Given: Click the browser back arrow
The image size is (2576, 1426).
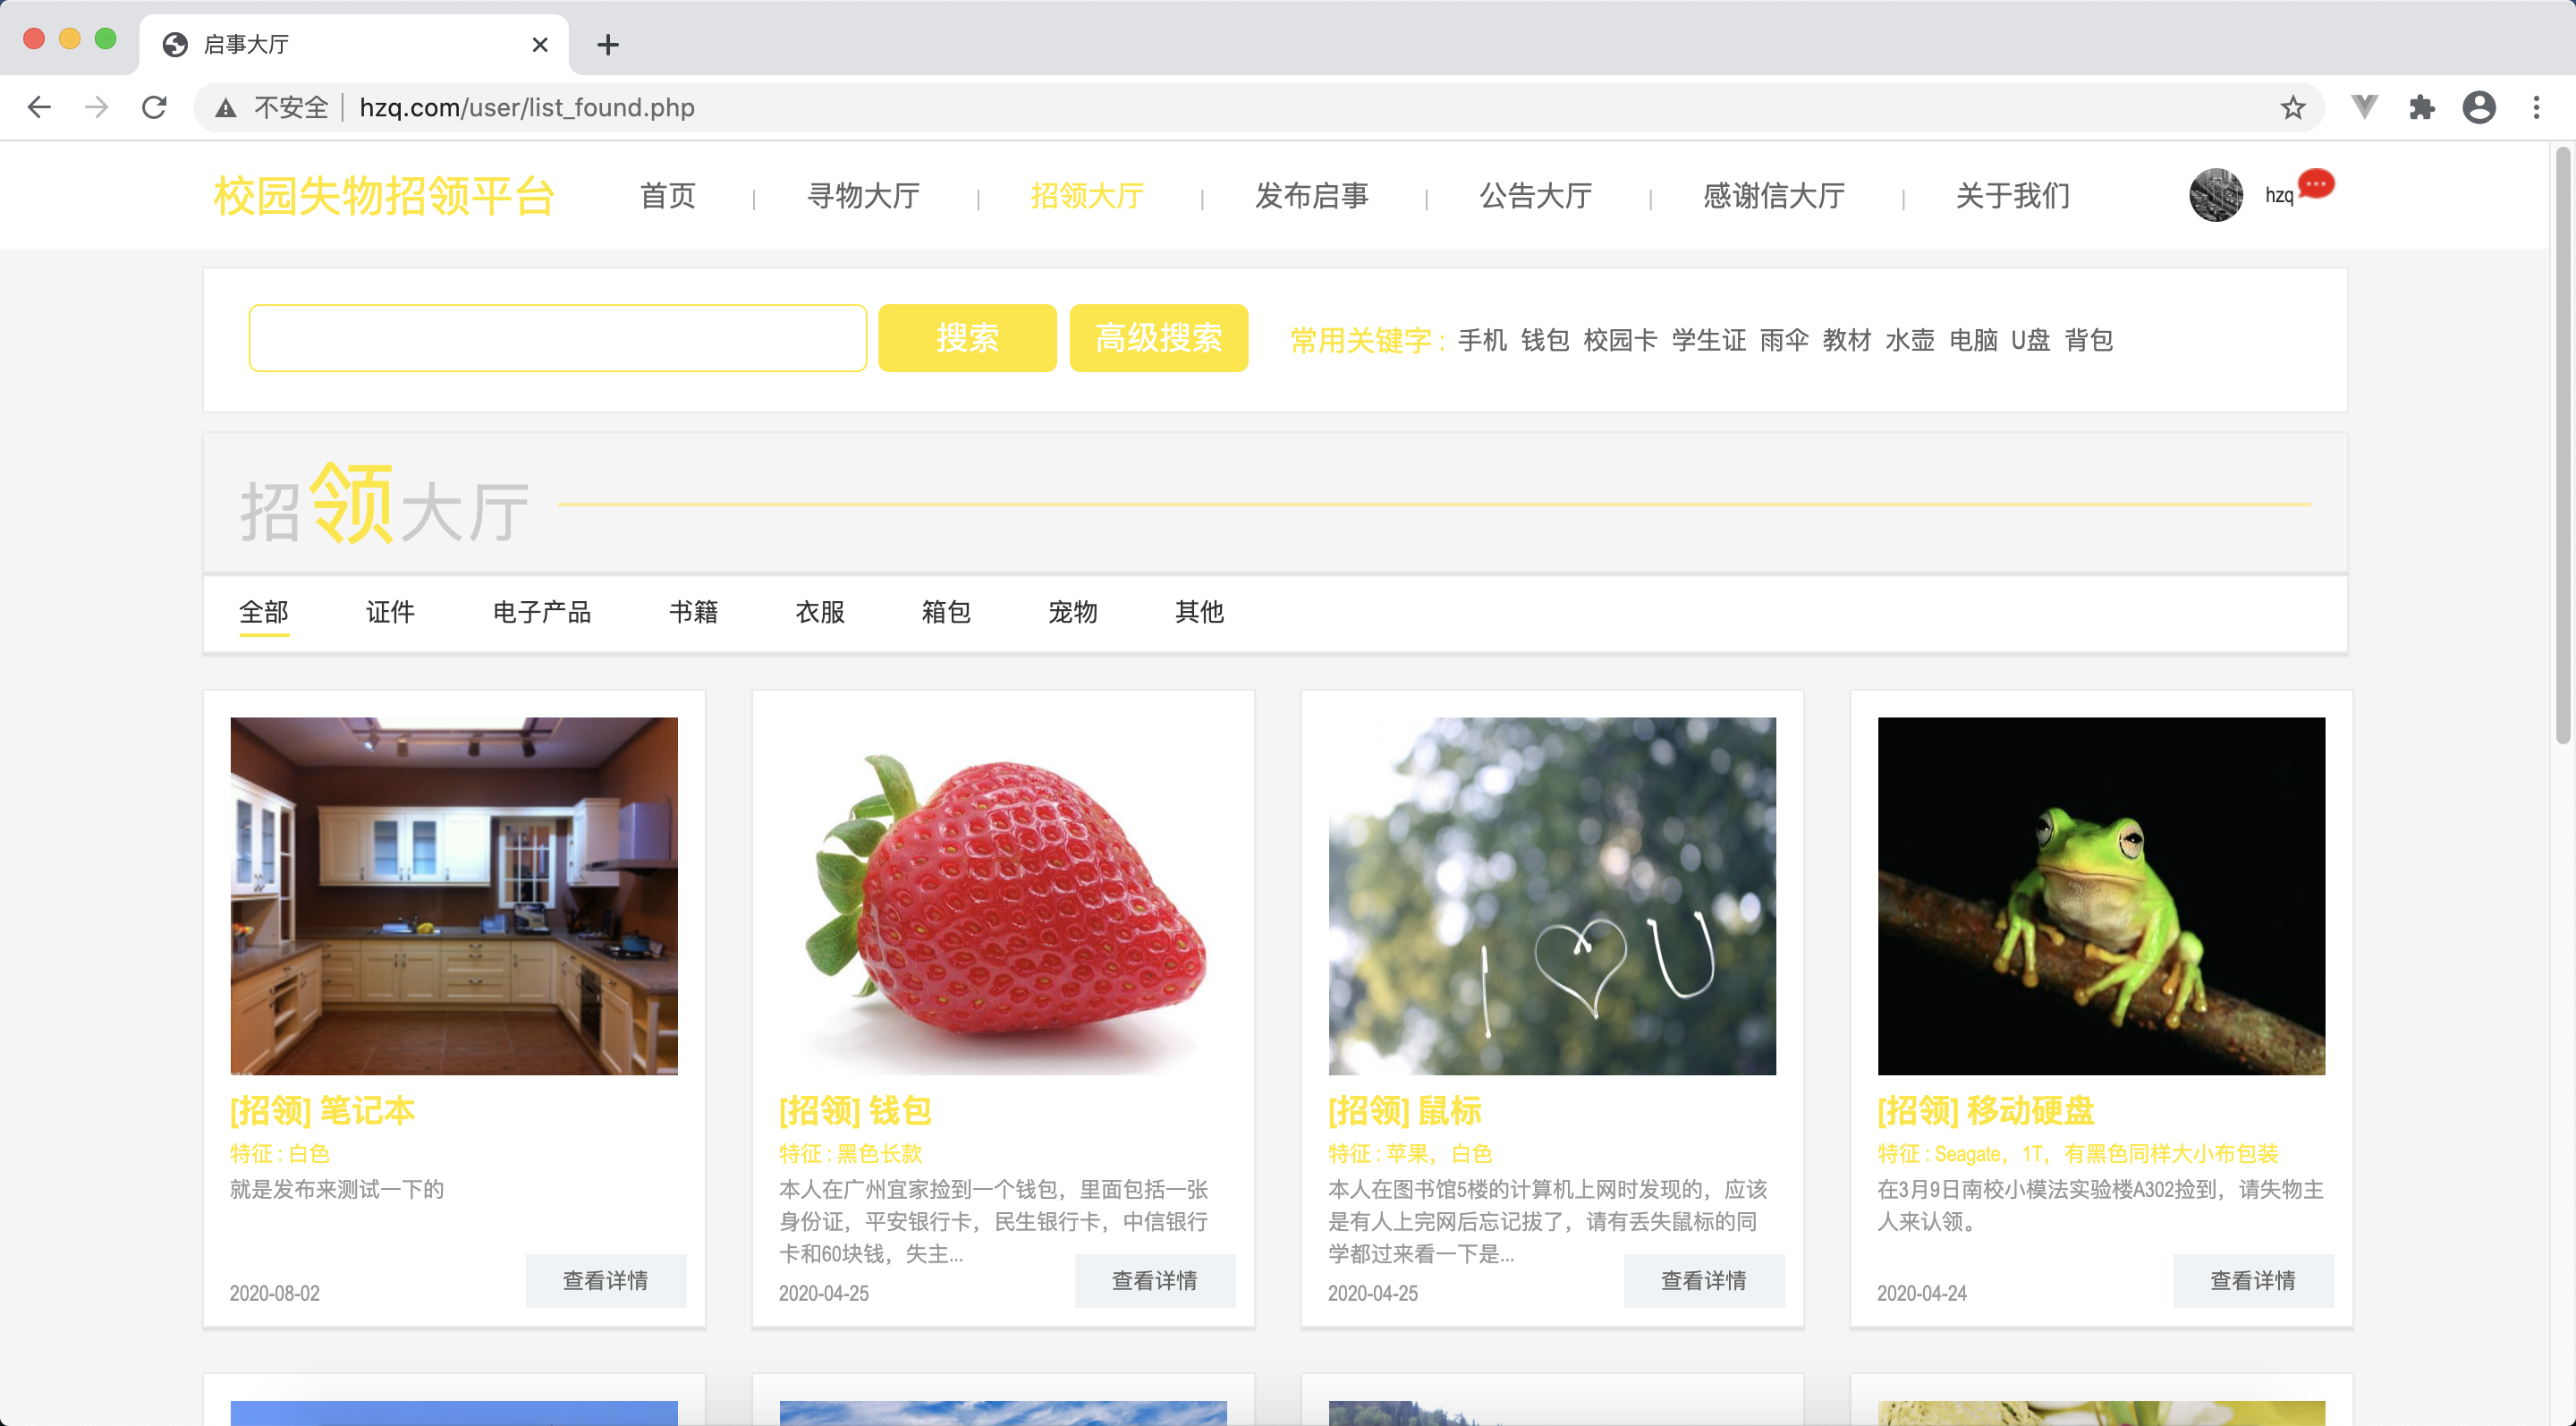Looking at the screenshot, I should tap(39, 107).
